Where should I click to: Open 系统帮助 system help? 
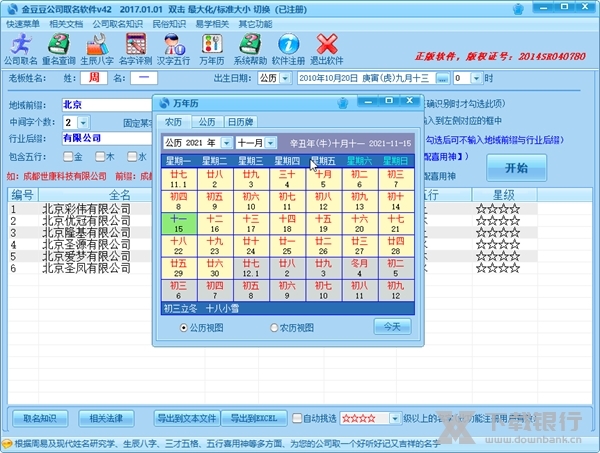(x=250, y=49)
